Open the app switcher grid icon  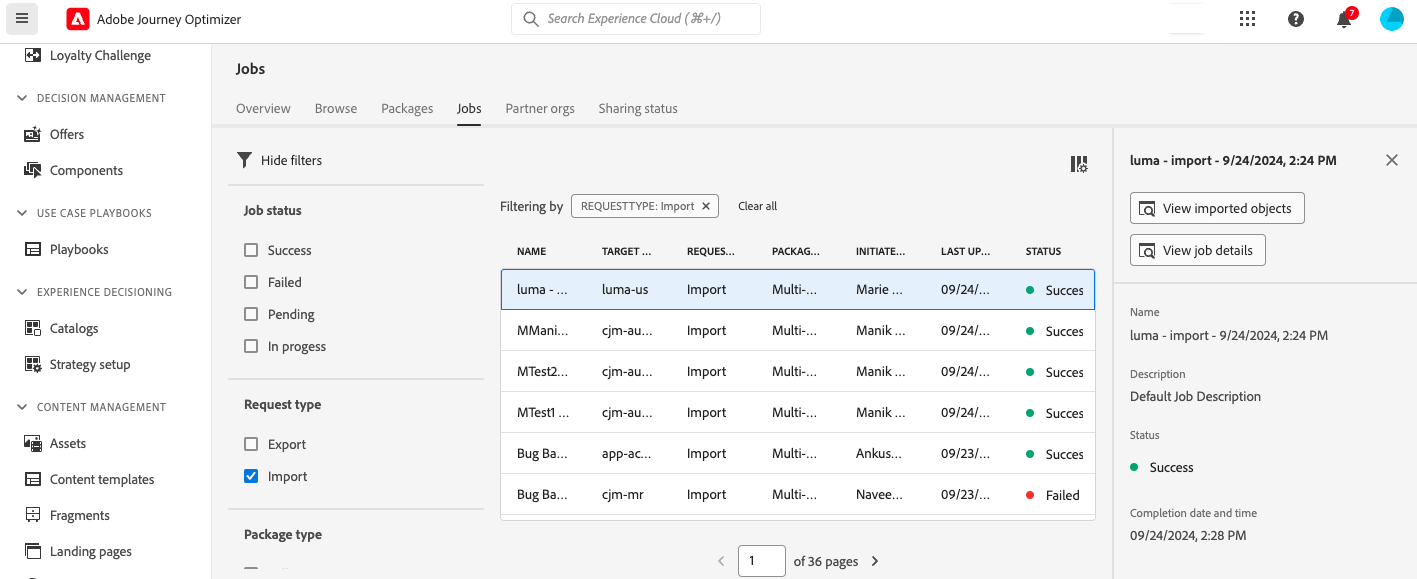click(x=1247, y=19)
